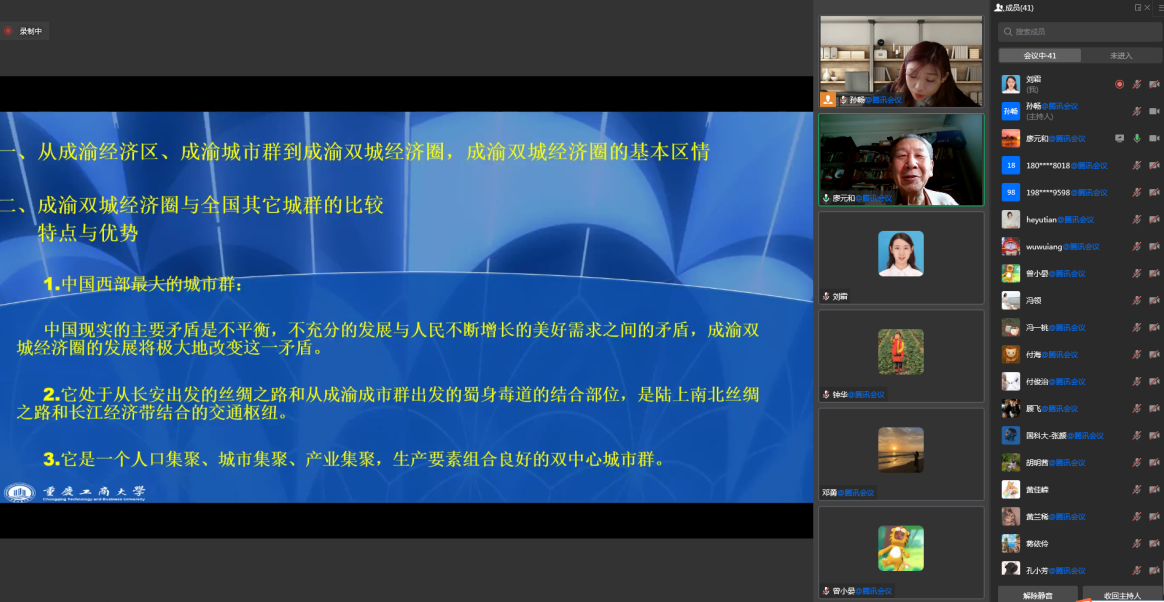This screenshot has height=602, width=1164.
Task: Switch to the 会议中·41 tab
Action: point(1039,55)
